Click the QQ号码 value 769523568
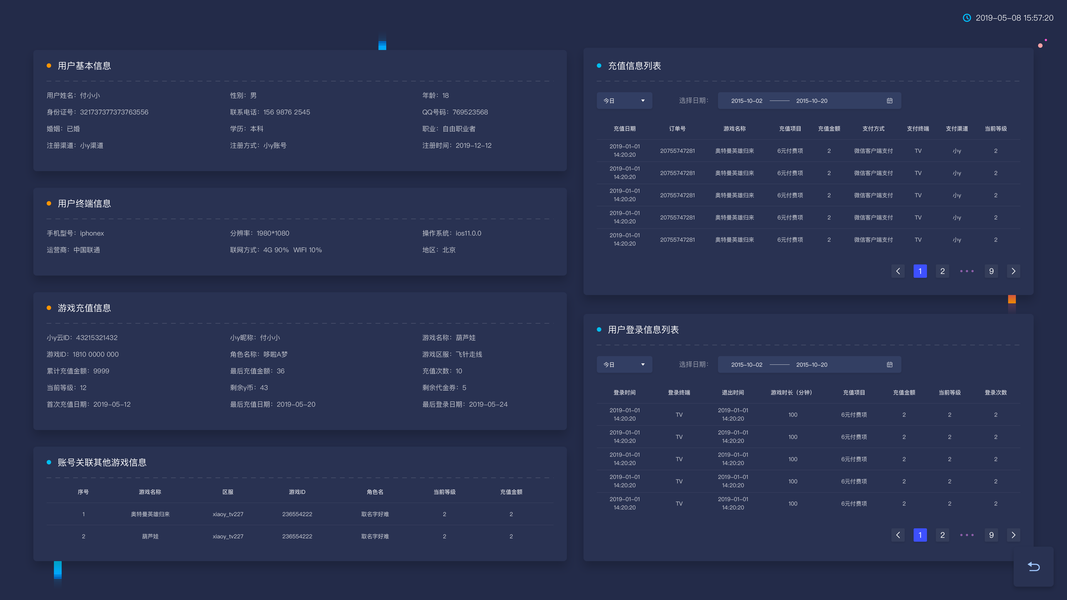 (x=470, y=112)
